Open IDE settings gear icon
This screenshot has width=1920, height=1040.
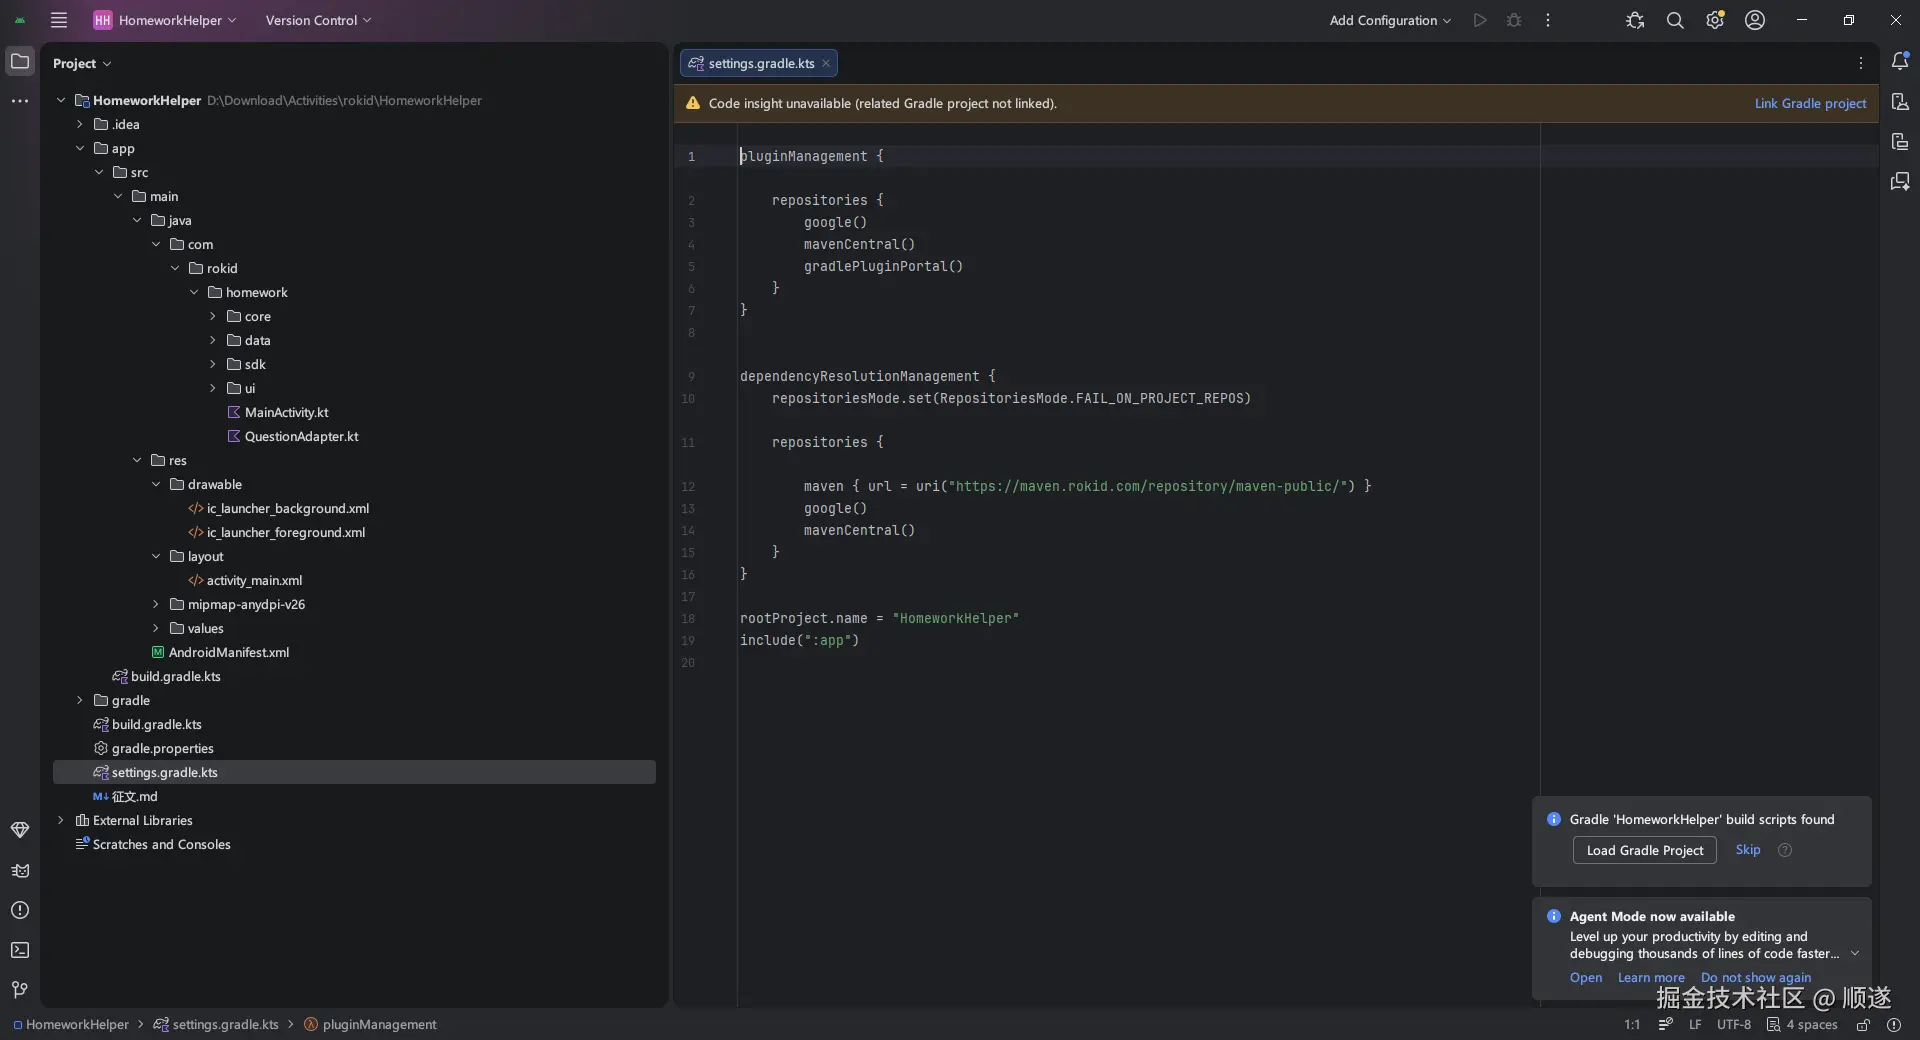coord(1715,20)
